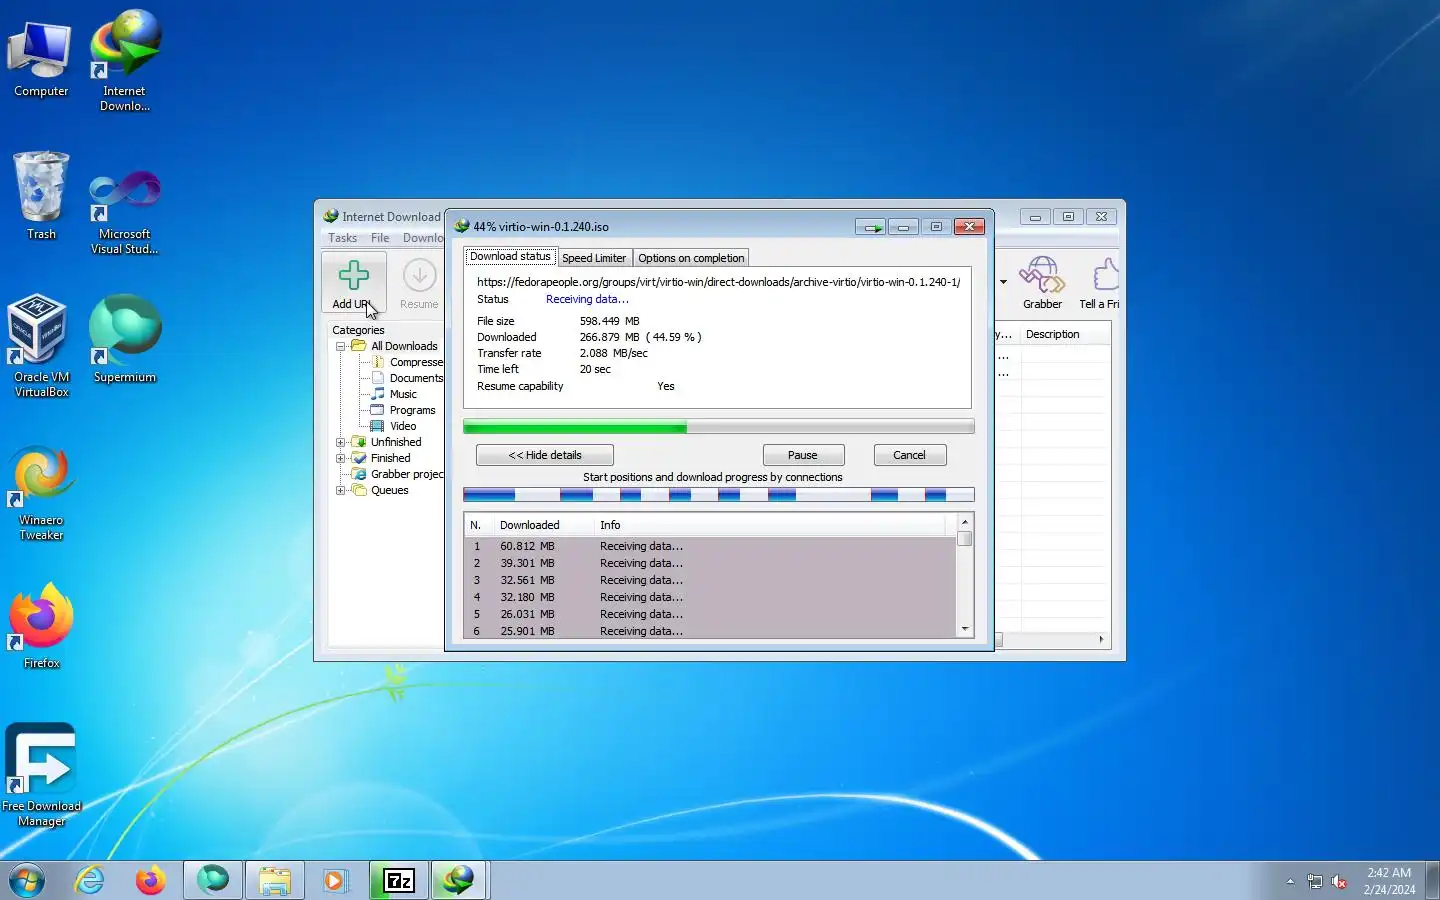Open Windows Media Player from taskbar

pyautogui.click(x=335, y=881)
